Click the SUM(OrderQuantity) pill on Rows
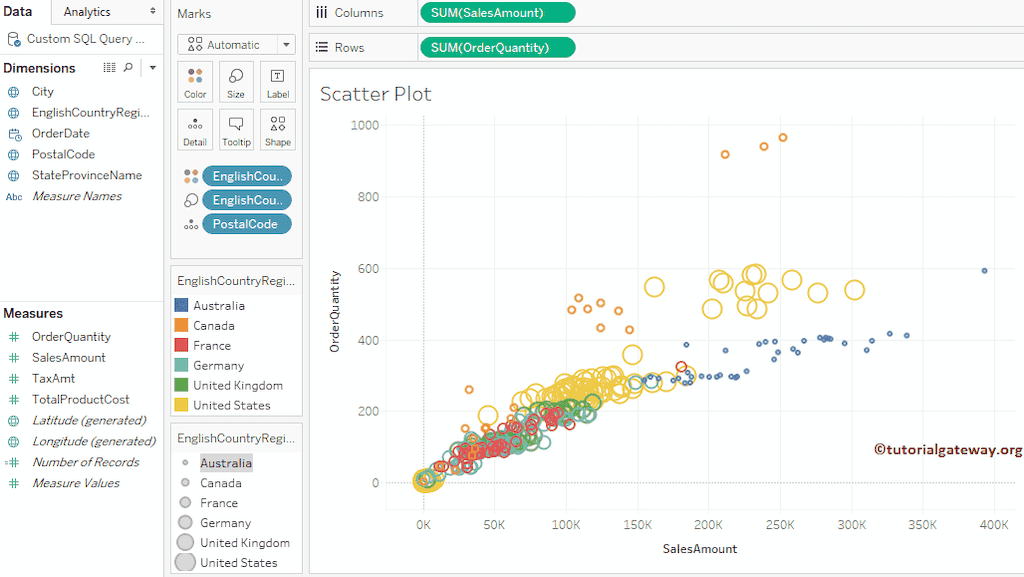 497,46
